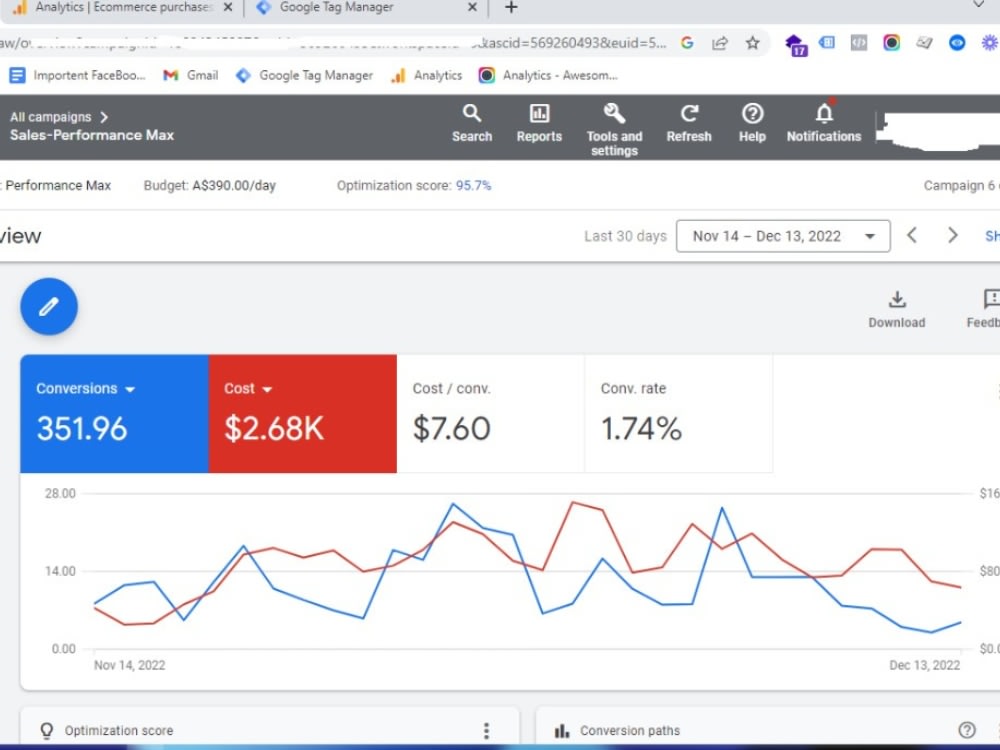
Task: Click the Budget A$390.00/day text
Action: (x=209, y=186)
